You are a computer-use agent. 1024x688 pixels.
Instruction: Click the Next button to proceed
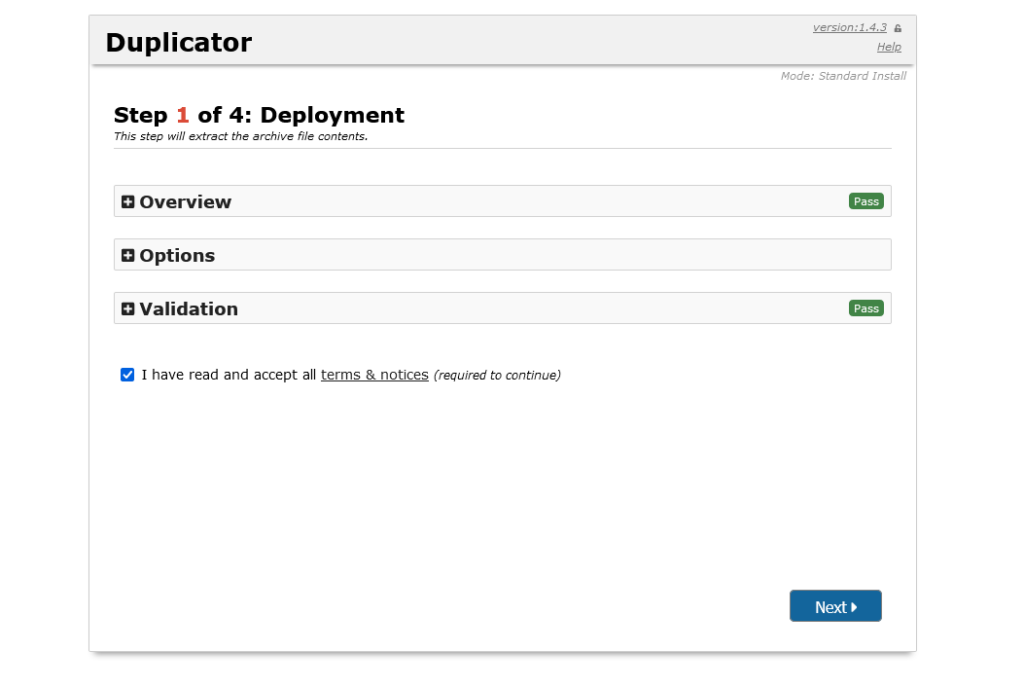(x=835, y=606)
